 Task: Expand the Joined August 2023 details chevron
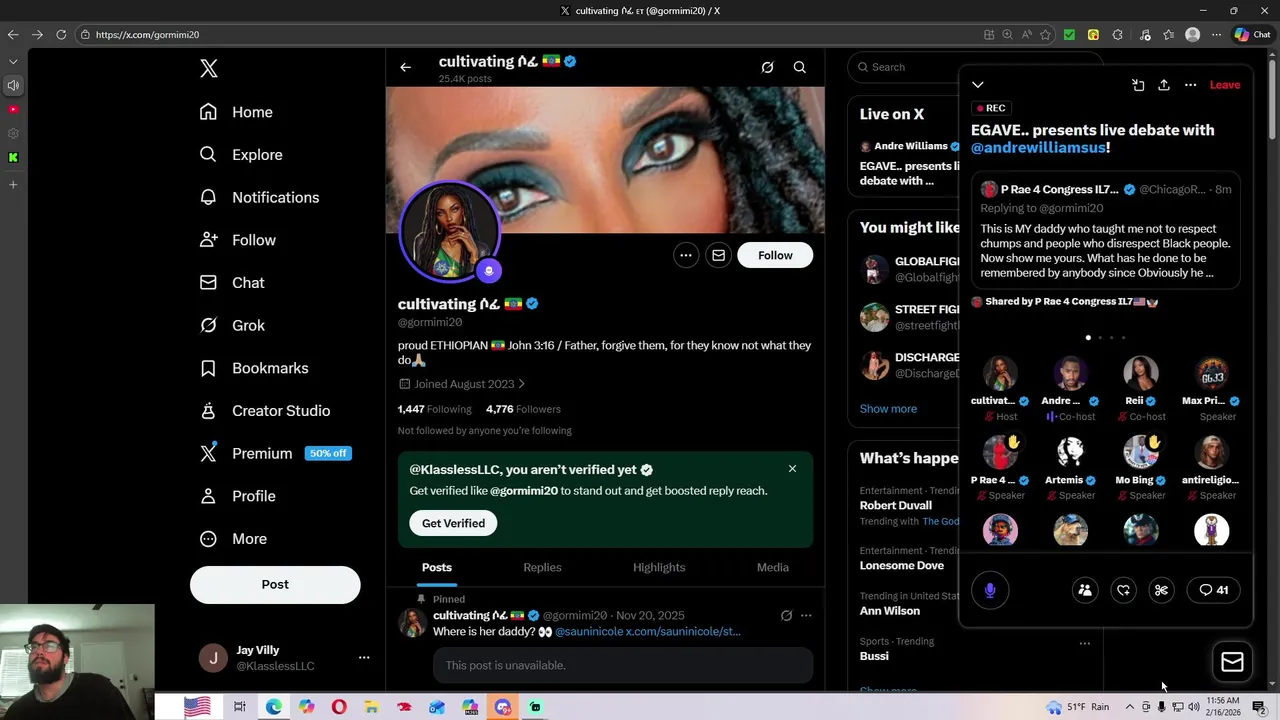coord(521,384)
